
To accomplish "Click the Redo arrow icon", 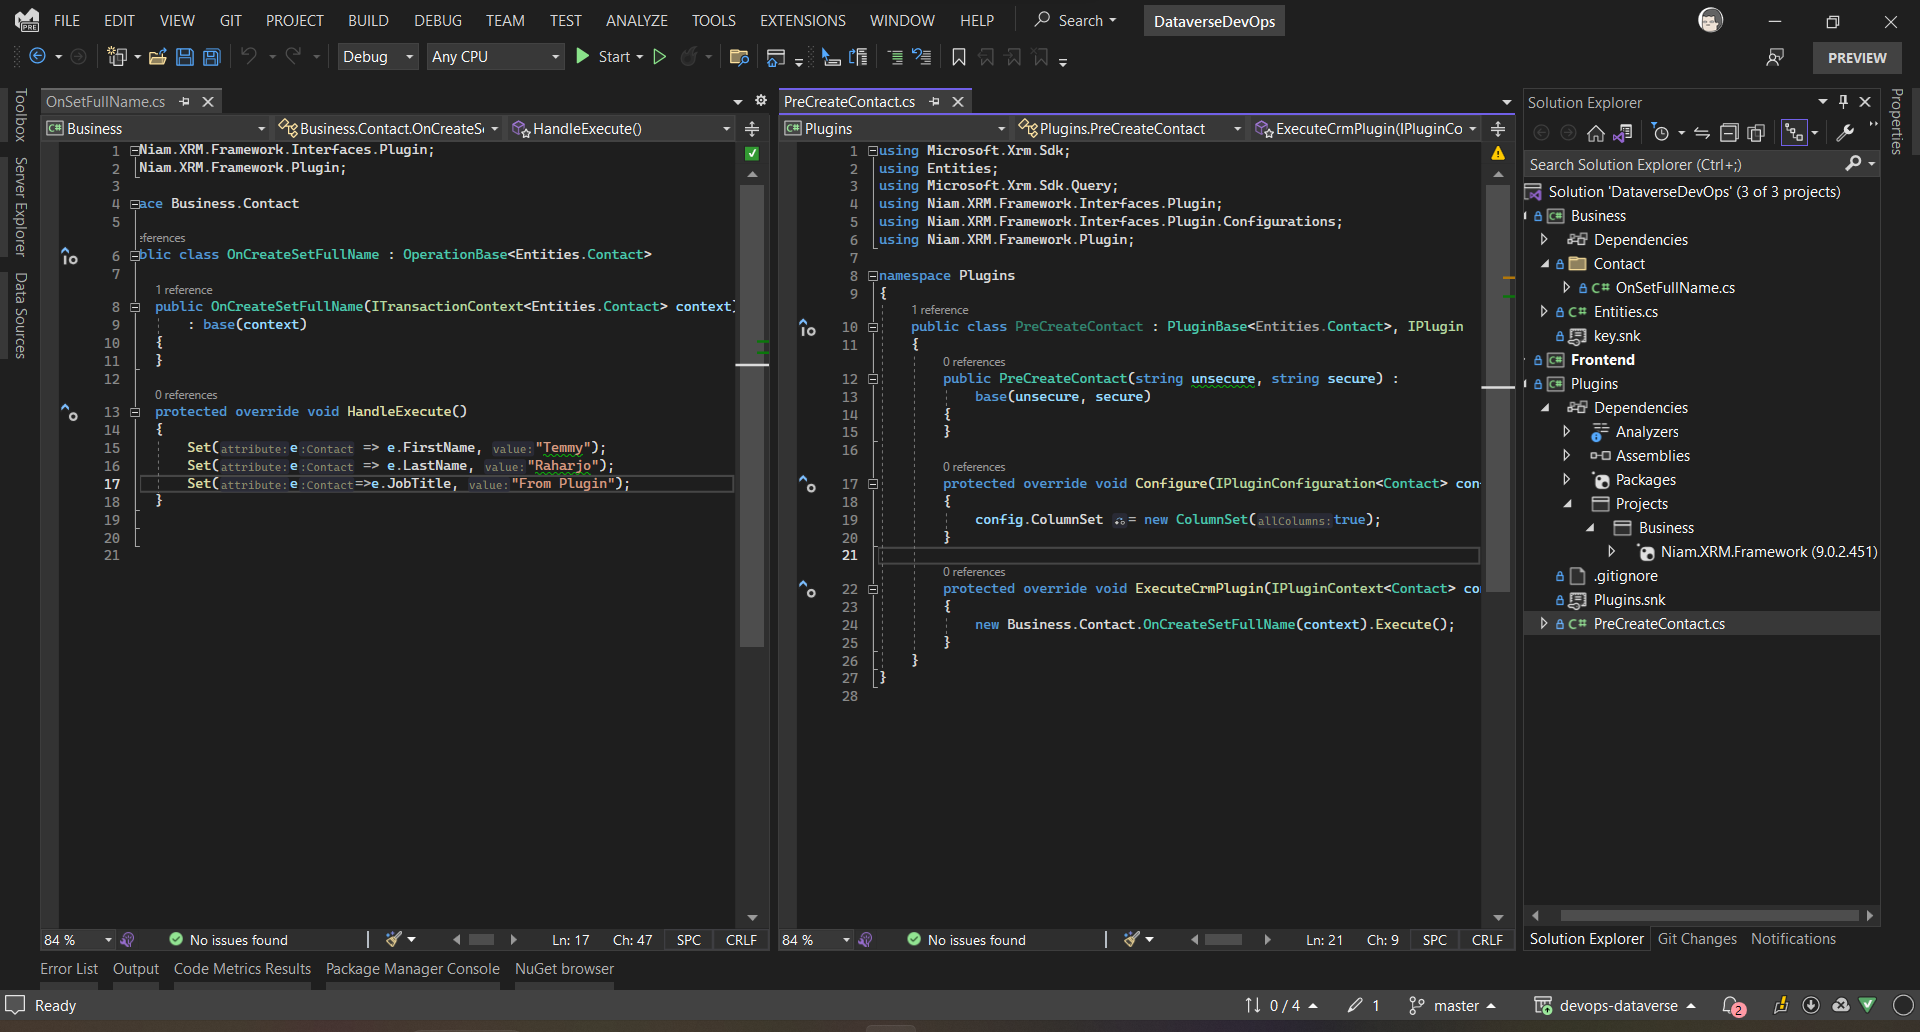I will (x=293, y=57).
